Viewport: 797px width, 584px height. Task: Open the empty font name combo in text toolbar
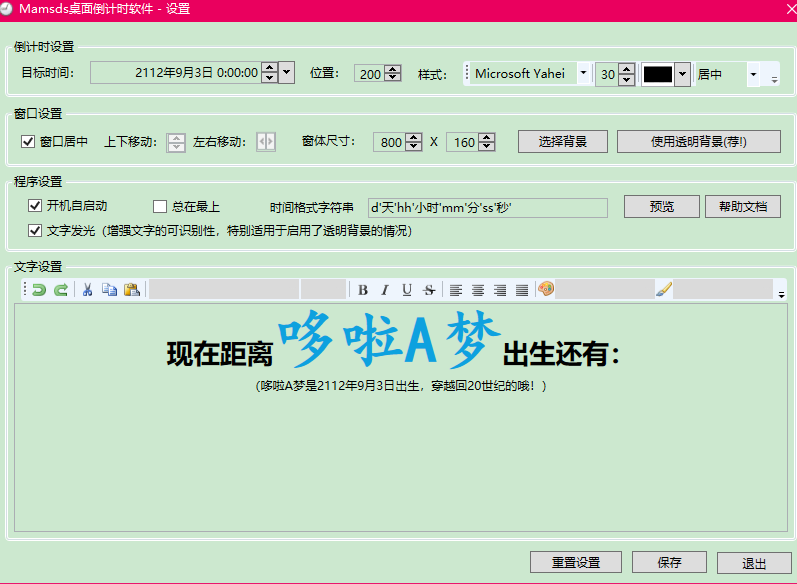pyautogui.click(x=224, y=289)
